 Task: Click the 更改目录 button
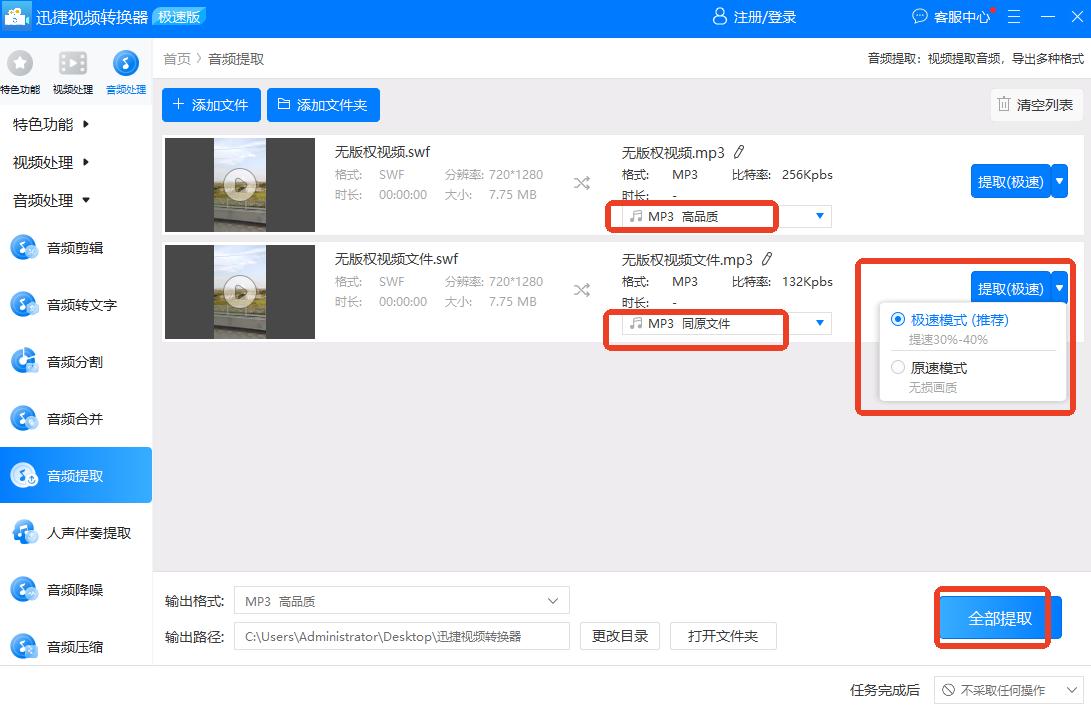pyautogui.click(x=619, y=636)
